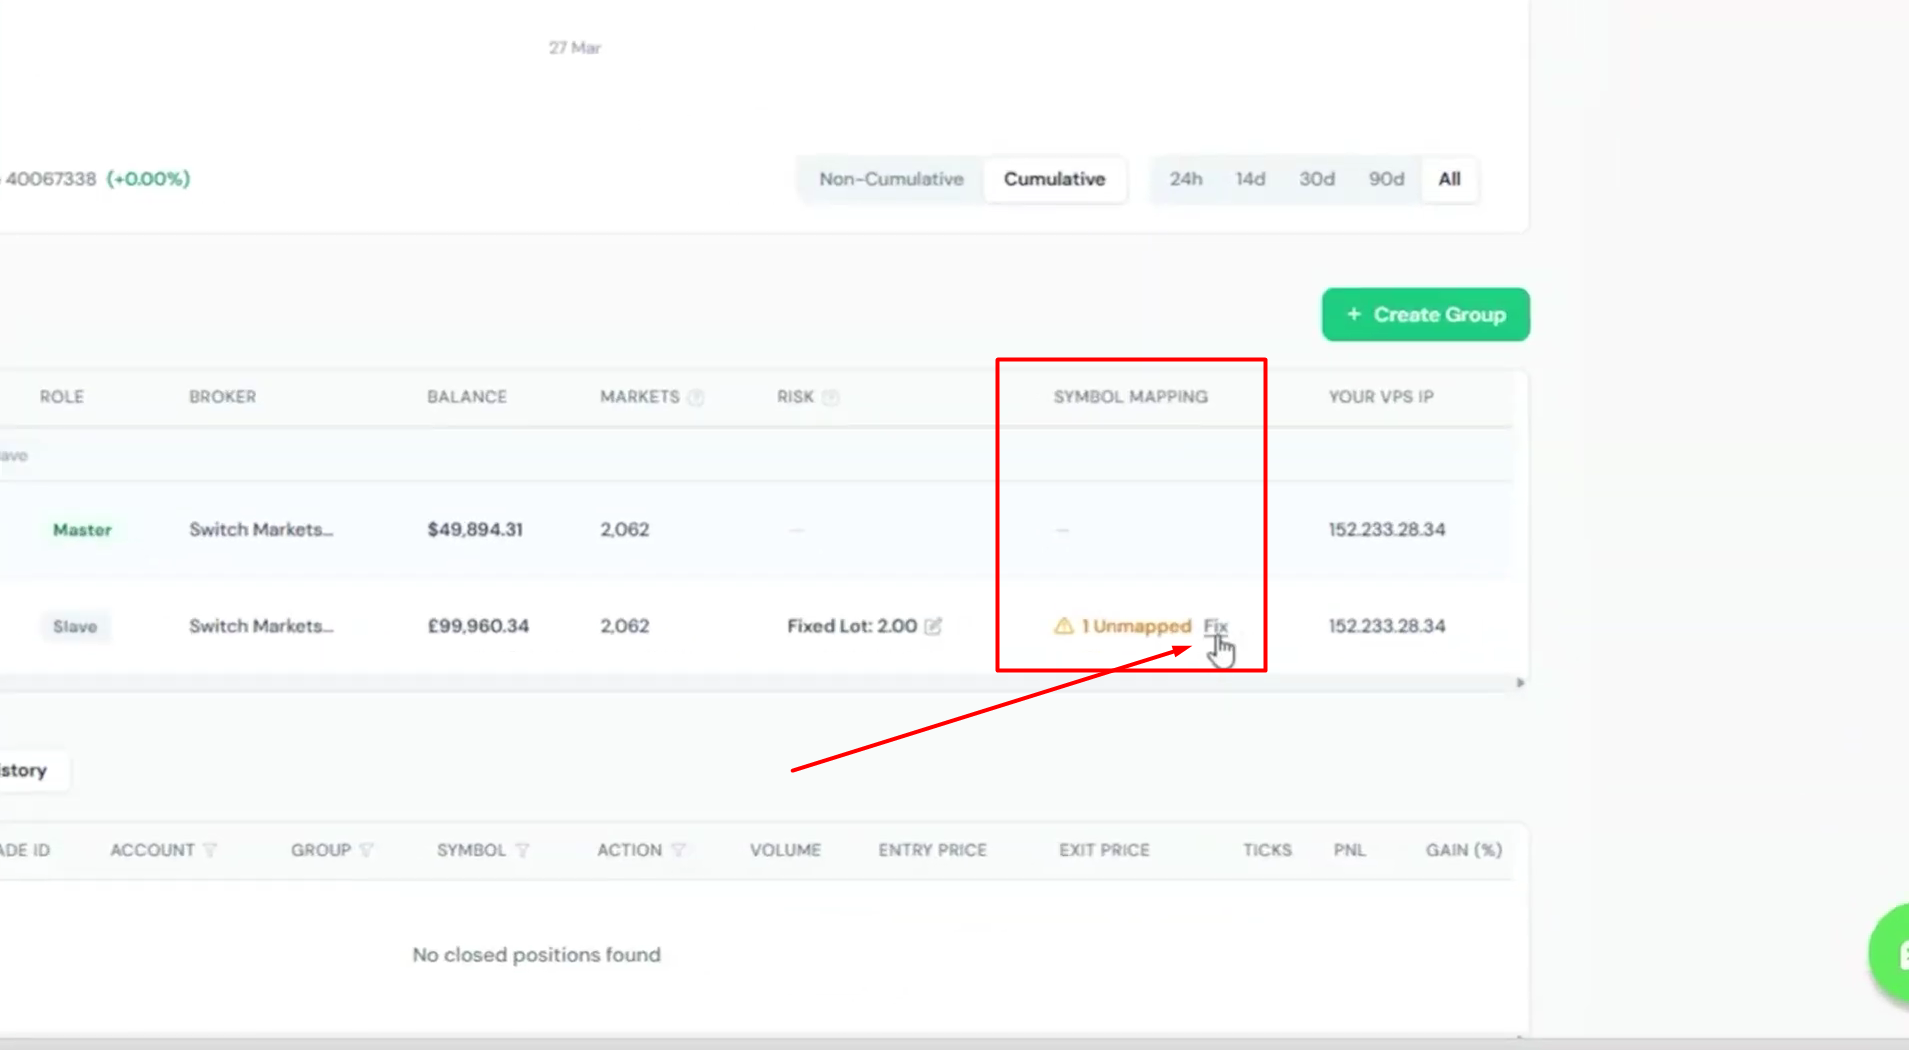Switch chart to Non-Cumulative mode
Image resolution: width=1909 pixels, height=1050 pixels.
click(x=891, y=179)
